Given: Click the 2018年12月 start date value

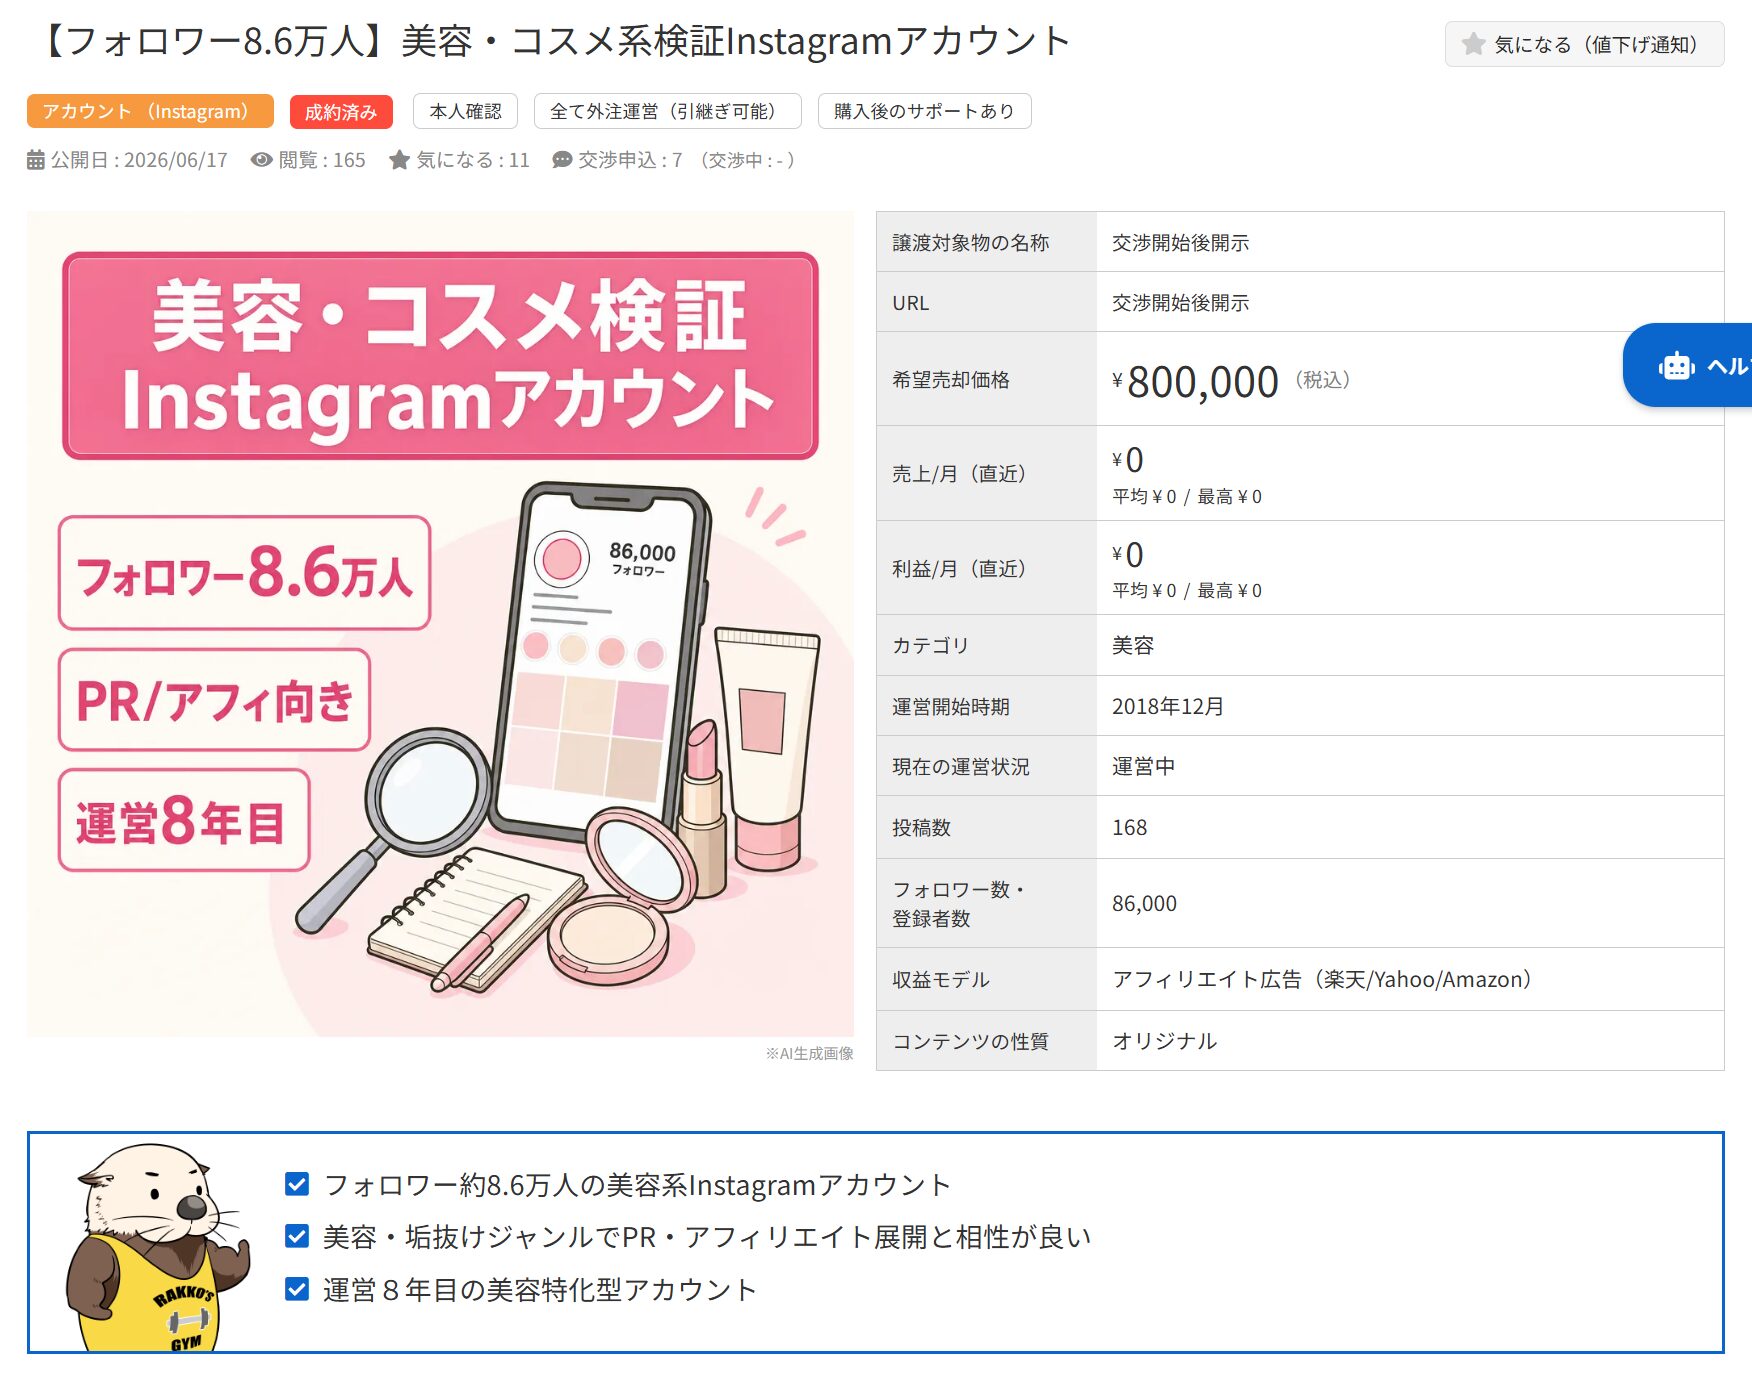Looking at the screenshot, I should [x=1168, y=707].
